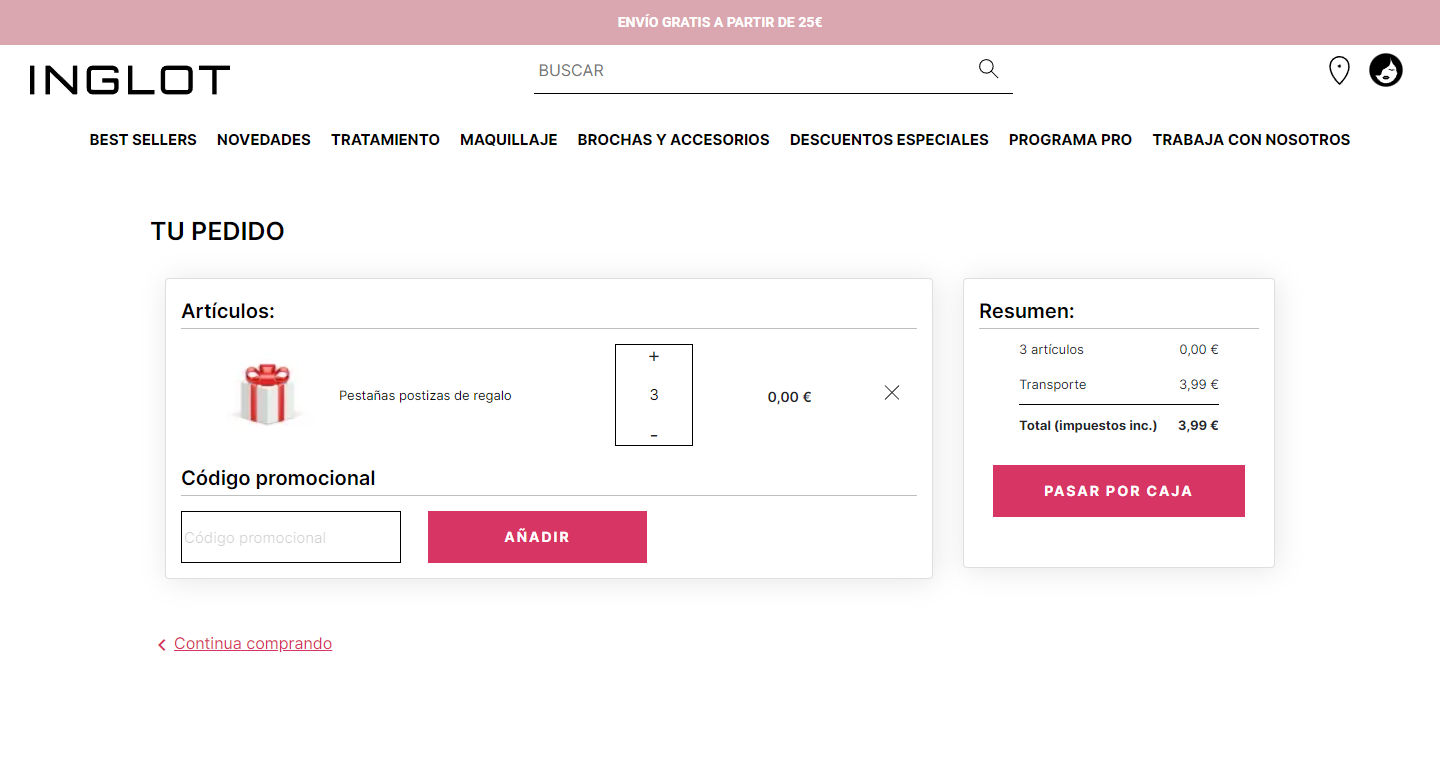1440x757 pixels.
Task: Click the INGLOT logo
Action: point(130,80)
